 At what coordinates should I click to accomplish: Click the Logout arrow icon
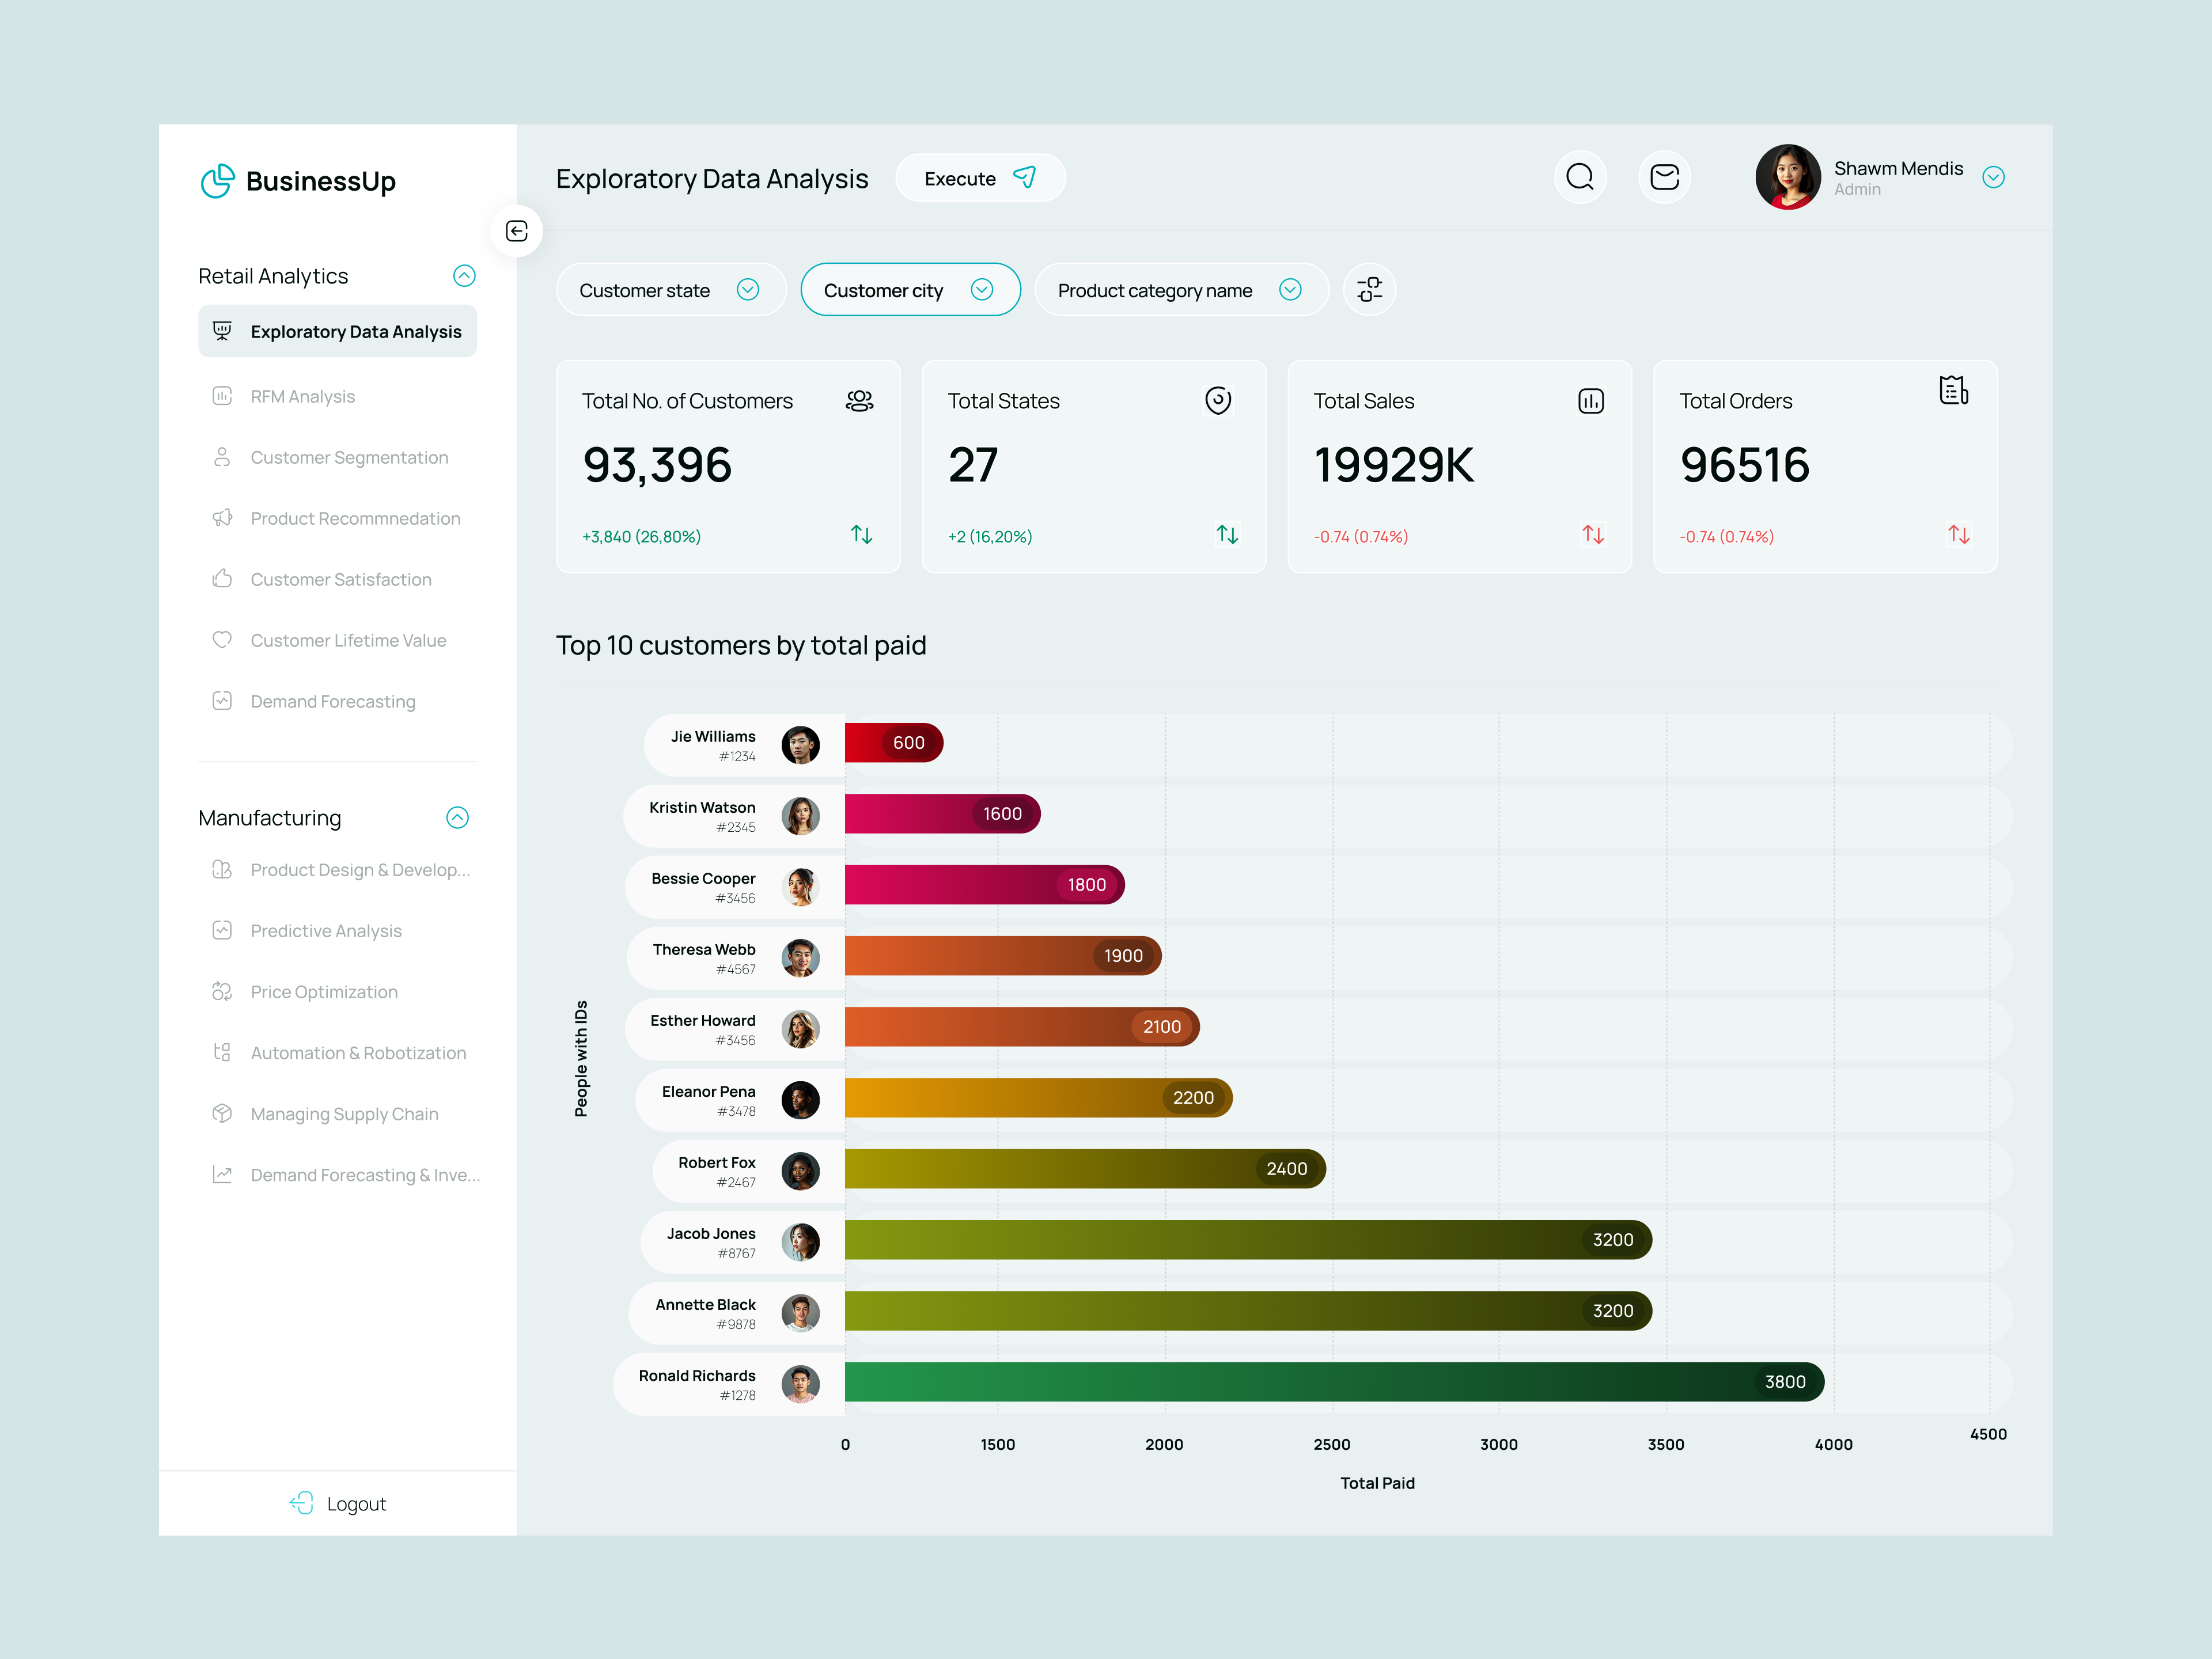pyautogui.click(x=301, y=1503)
